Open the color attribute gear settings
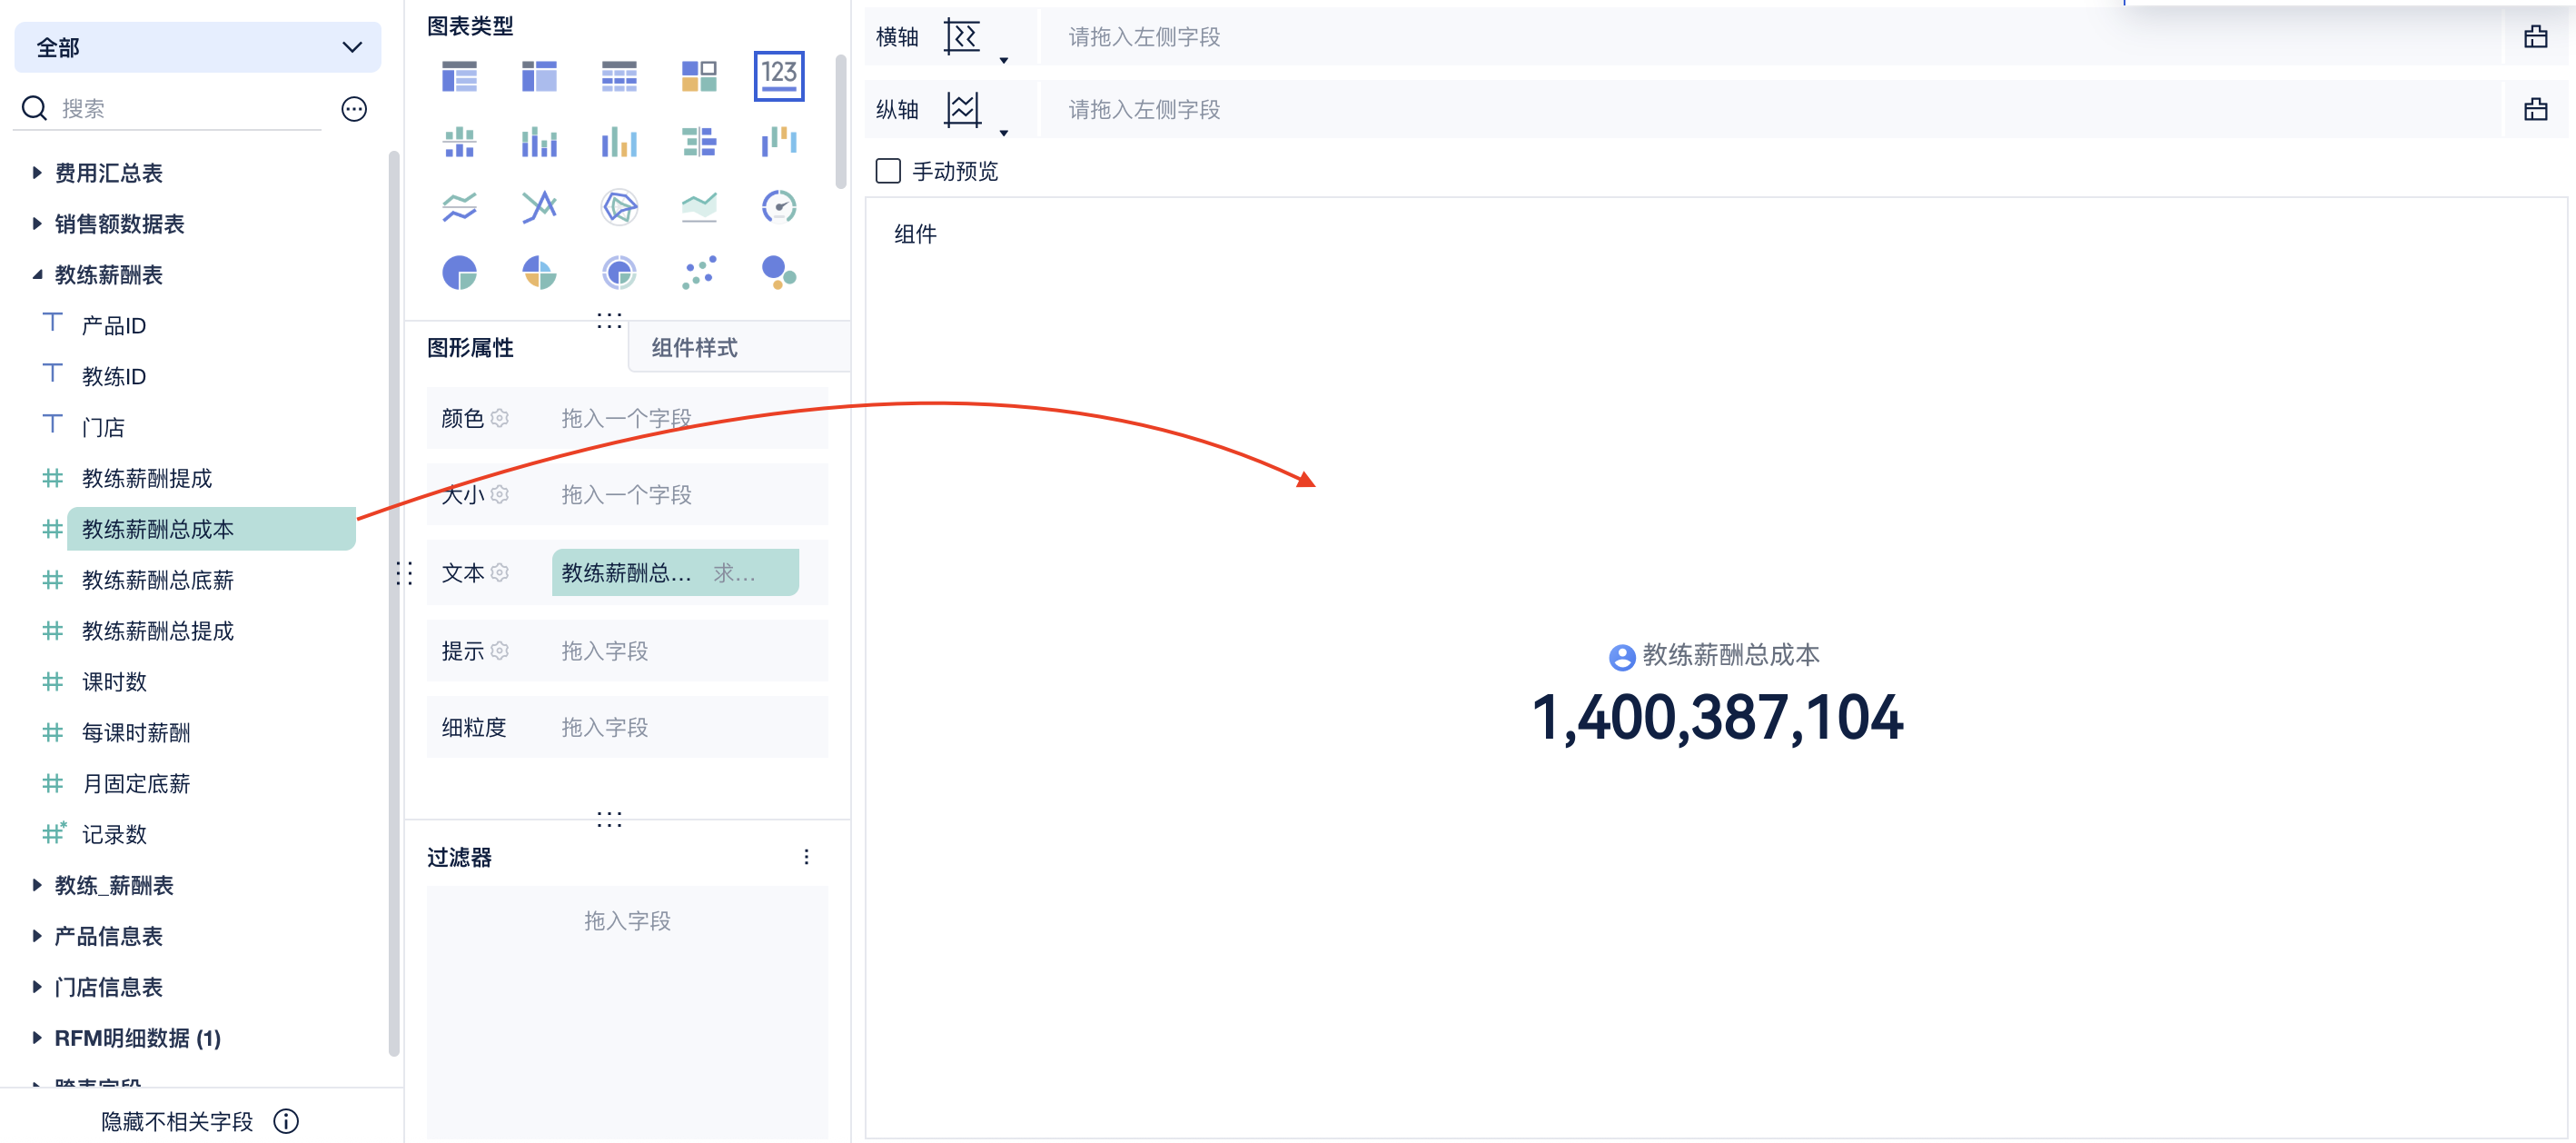The image size is (2576, 1143). [500, 418]
